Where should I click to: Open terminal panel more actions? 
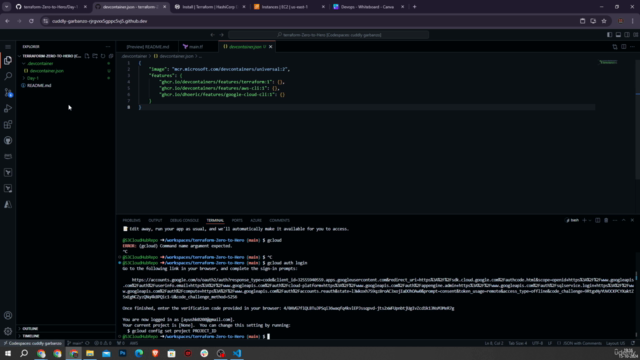[x=615, y=220]
